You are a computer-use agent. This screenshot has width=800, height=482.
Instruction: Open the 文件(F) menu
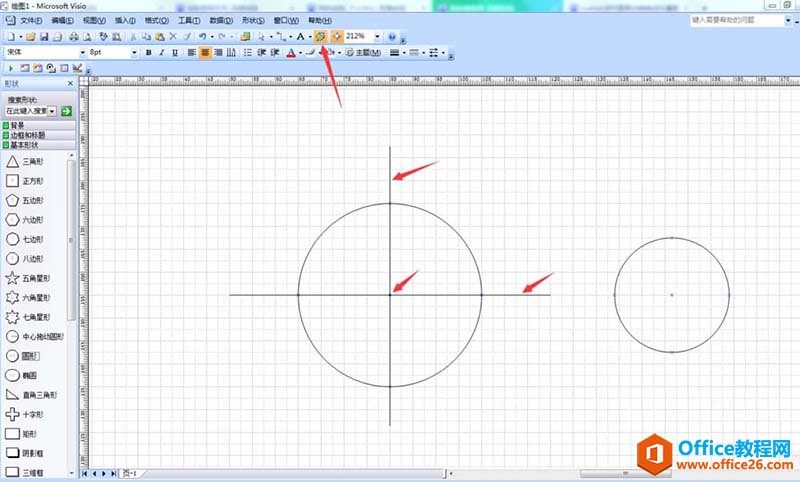(x=31, y=20)
